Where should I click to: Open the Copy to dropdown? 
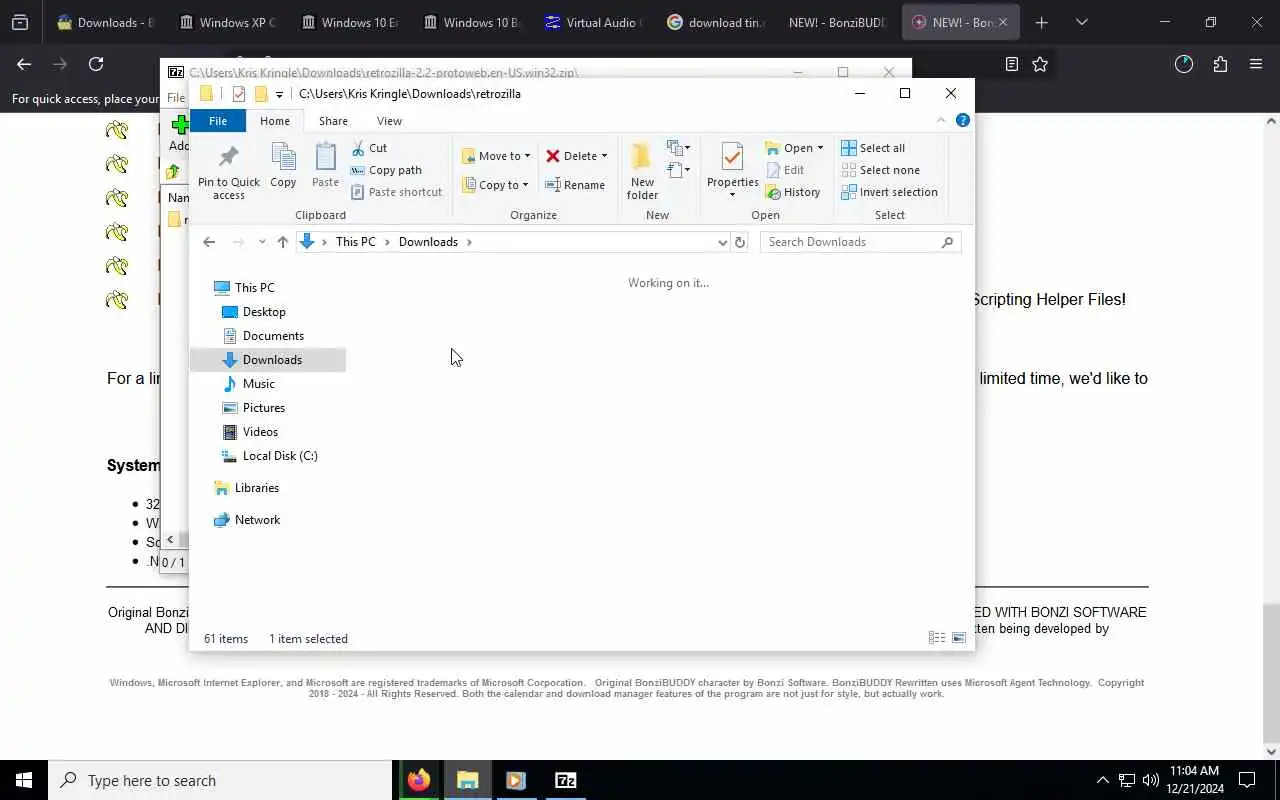(x=496, y=185)
